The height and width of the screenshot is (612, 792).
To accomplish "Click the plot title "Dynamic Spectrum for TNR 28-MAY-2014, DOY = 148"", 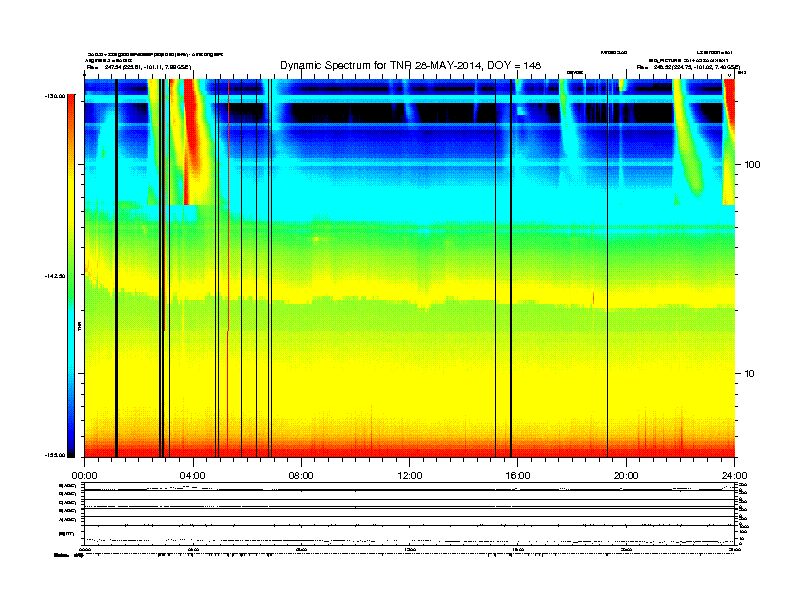I will [410, 65].
